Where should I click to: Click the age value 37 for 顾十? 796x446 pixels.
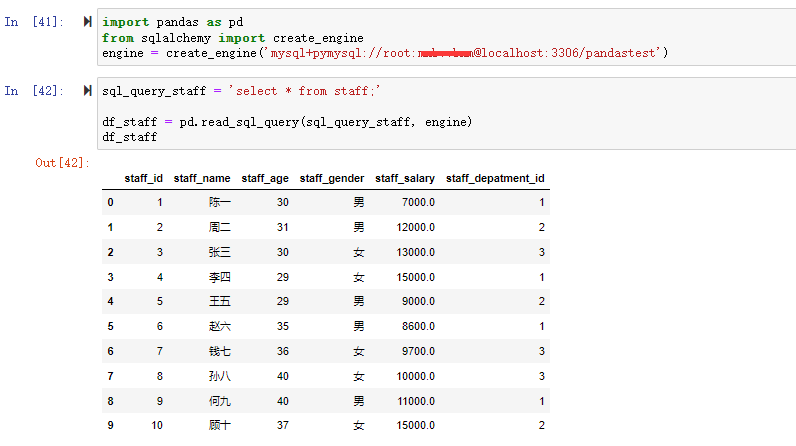point(283,425)
